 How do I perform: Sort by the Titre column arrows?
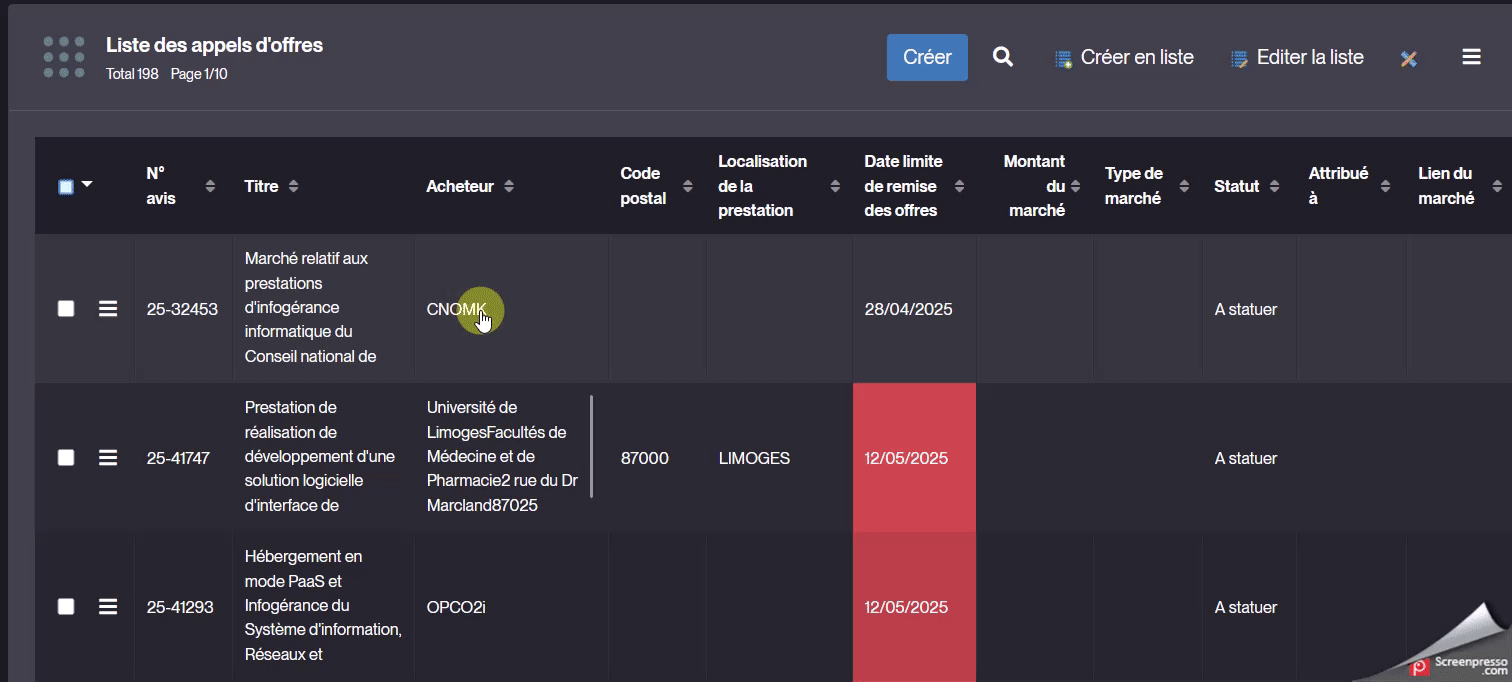(293, 186)
